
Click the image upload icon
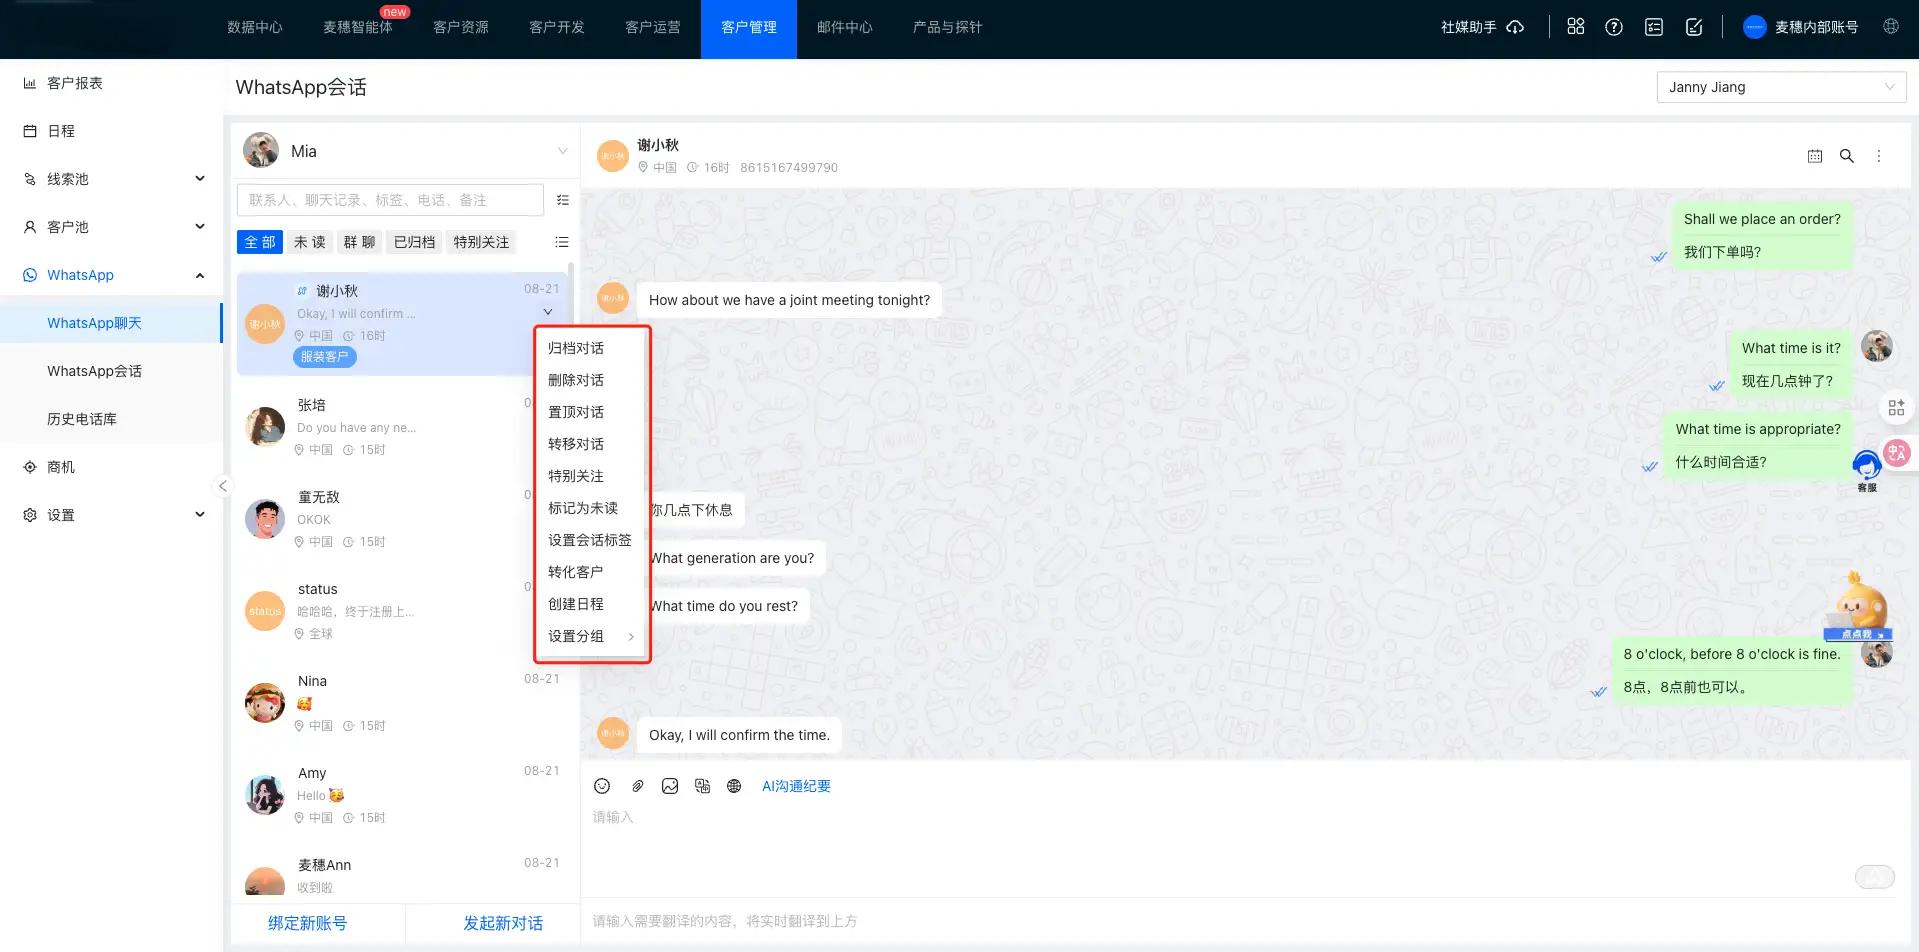click(x=670, y=786)
